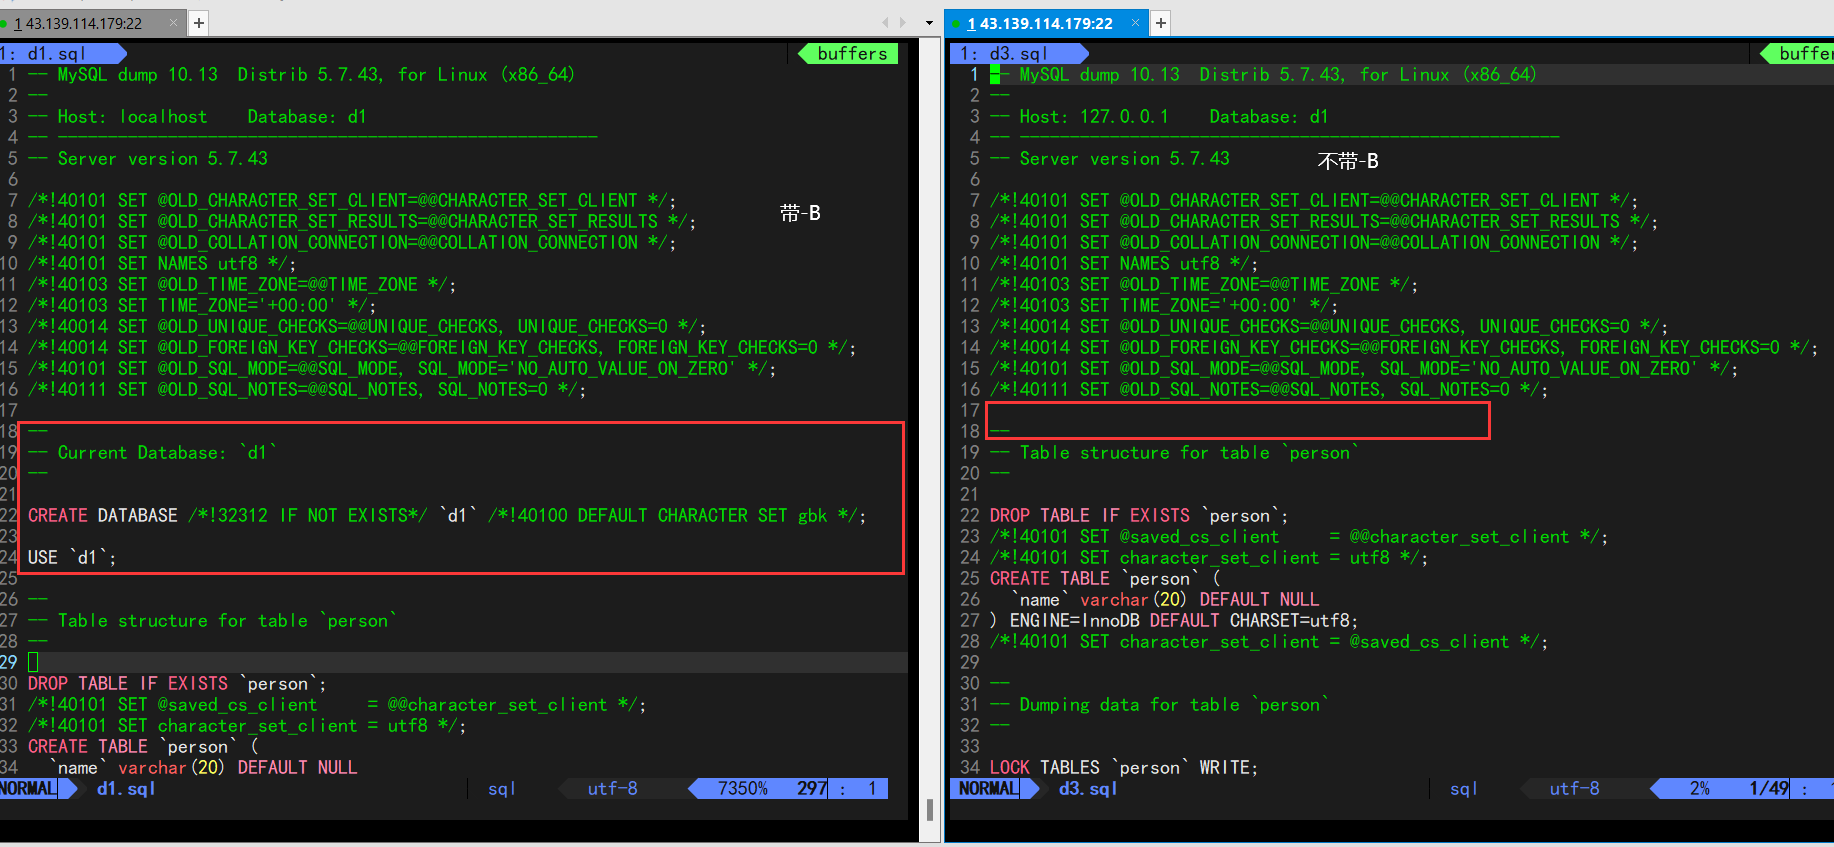1834x847 pixels.
Task: Click 'Table structure for table' line in left pane
Action: tap(212, 621)
